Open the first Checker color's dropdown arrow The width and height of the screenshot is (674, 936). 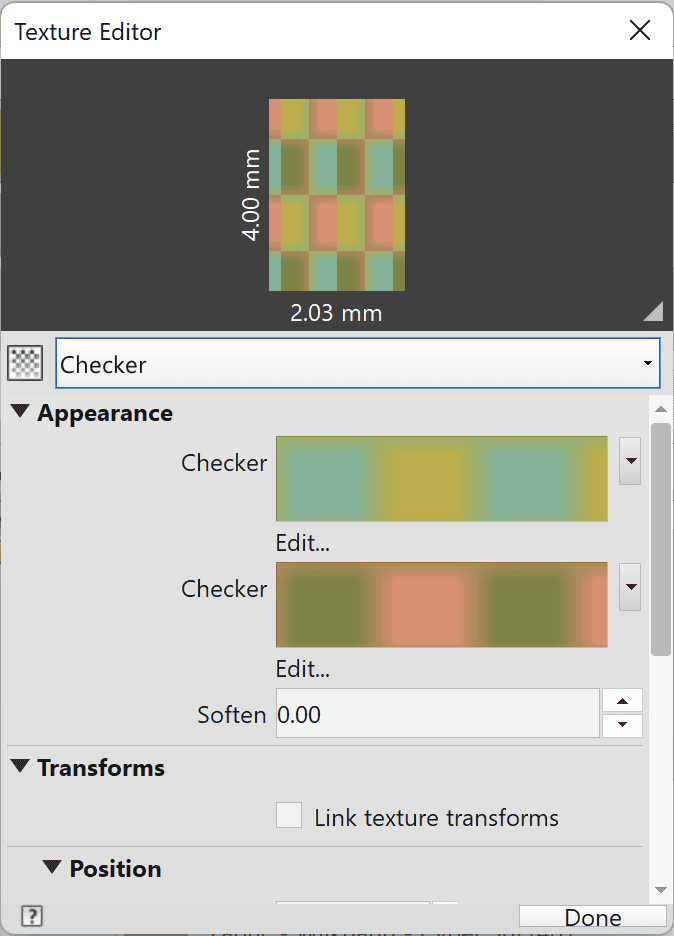[x=630, y=461]
